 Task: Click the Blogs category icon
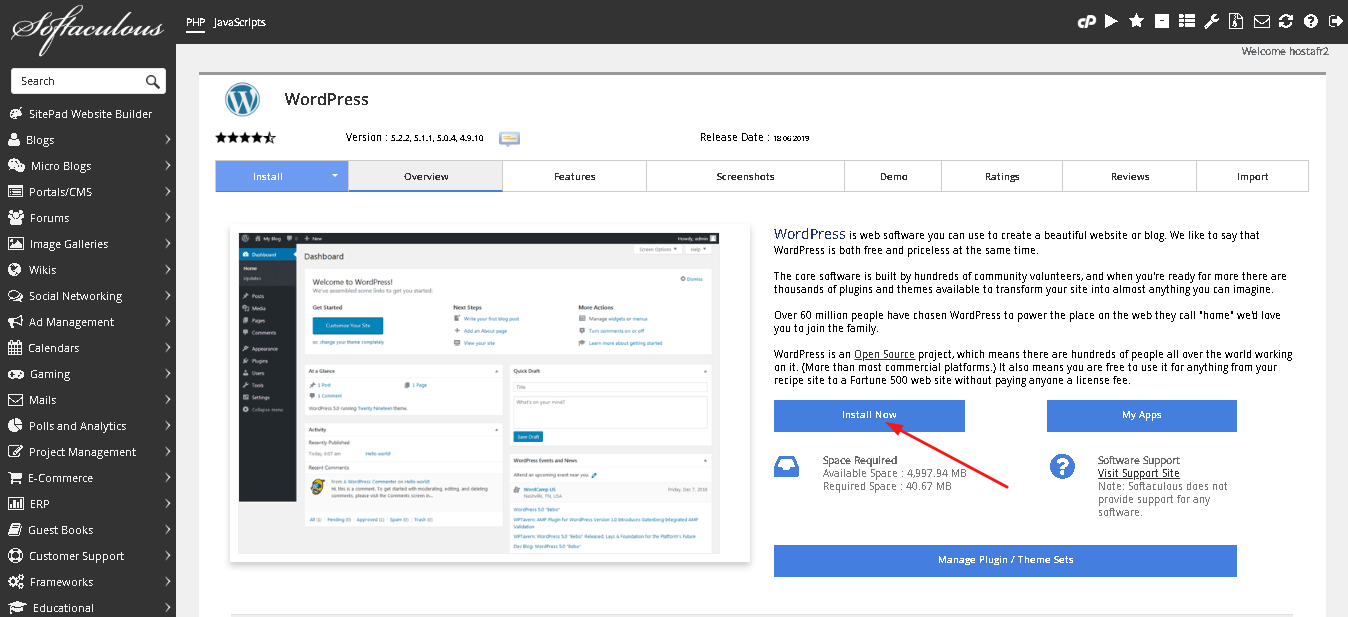14,140
